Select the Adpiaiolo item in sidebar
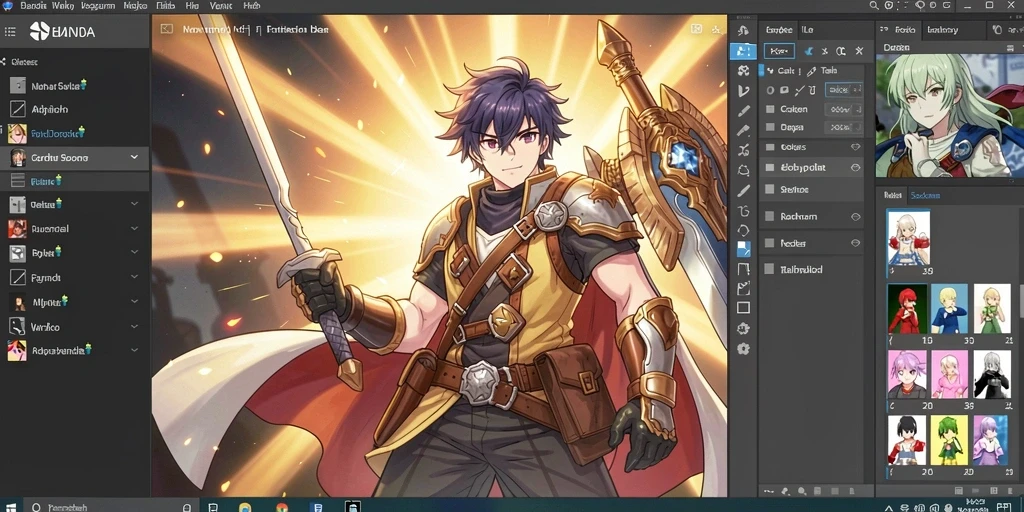1024x512 pixels. pos(50,109)
